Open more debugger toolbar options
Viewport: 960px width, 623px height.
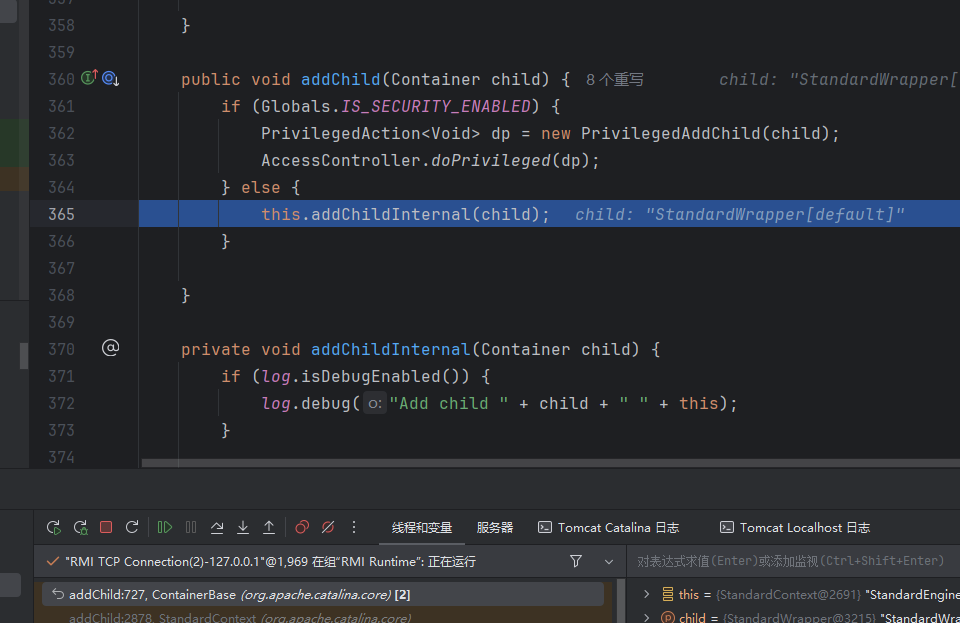(x=354, y=527)
